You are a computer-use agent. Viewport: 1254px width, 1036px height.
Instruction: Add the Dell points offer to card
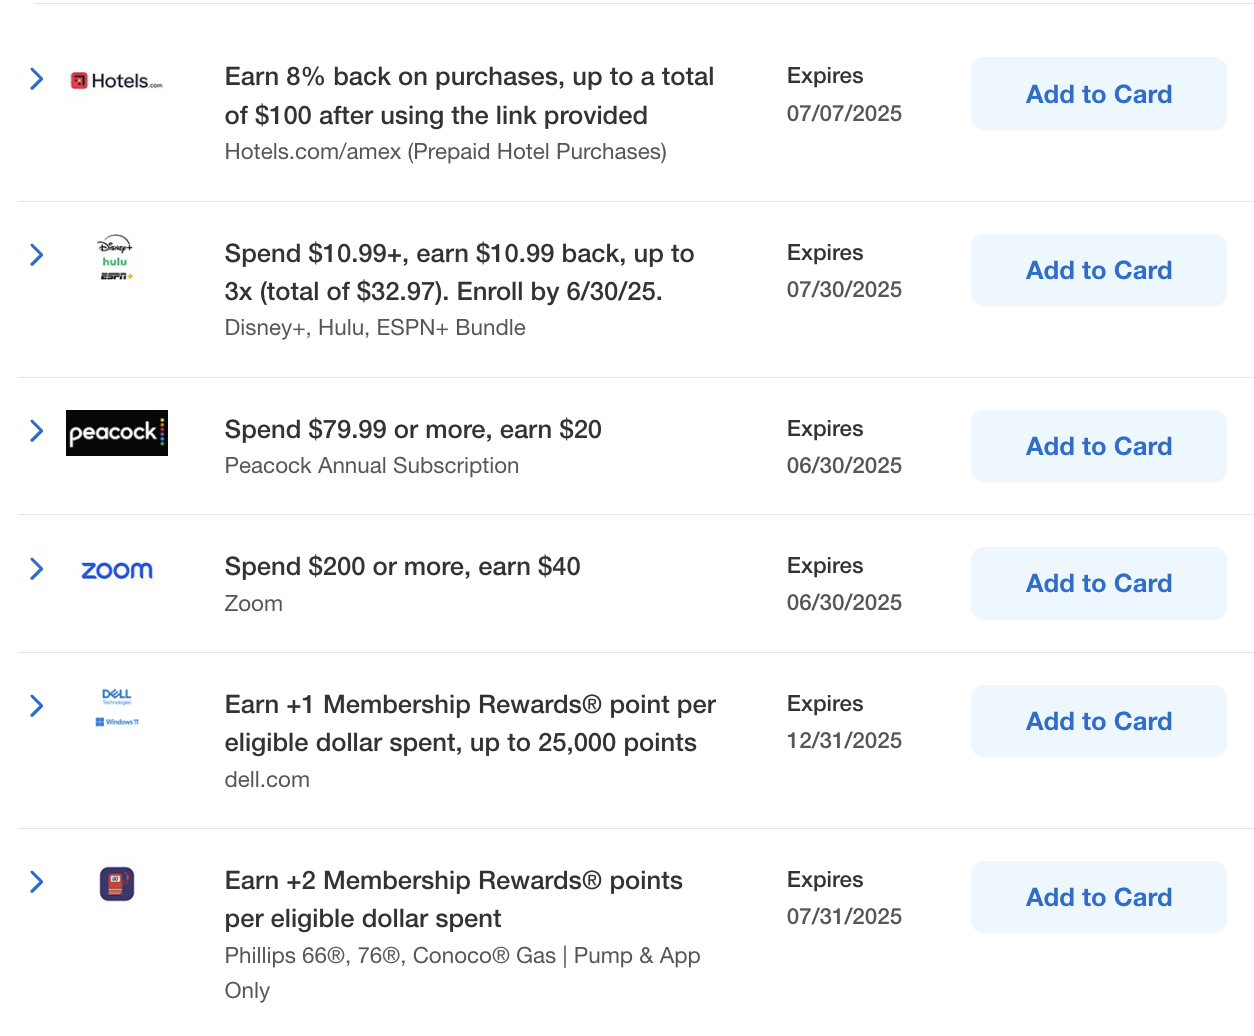[x=1098, y=721]
